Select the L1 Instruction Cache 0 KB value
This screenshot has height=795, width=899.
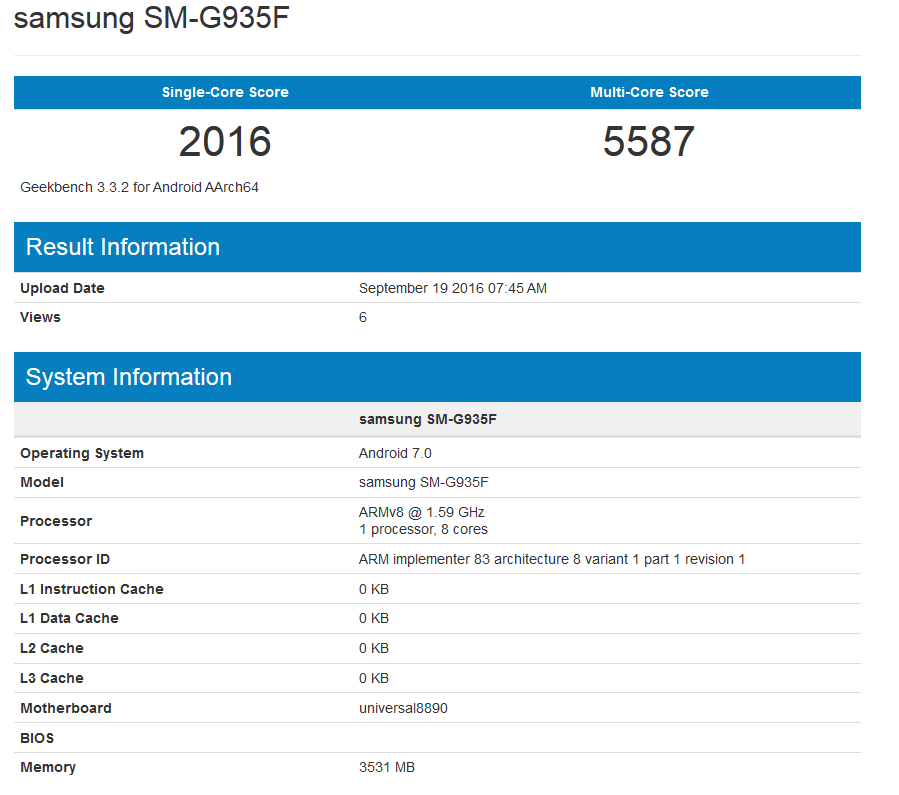tap(374, 589)
